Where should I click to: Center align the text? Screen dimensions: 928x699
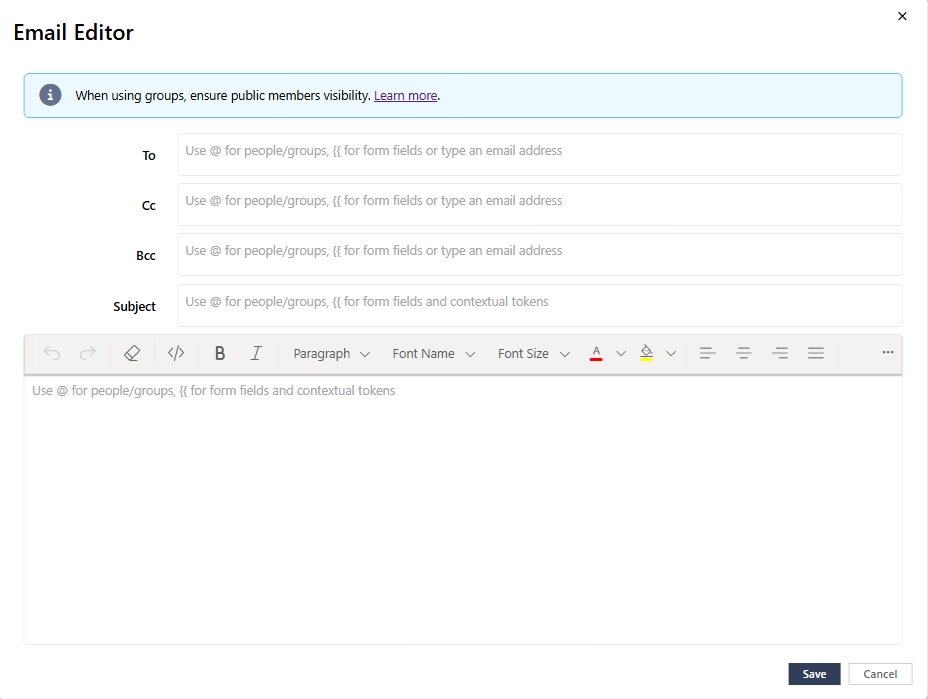744,353
